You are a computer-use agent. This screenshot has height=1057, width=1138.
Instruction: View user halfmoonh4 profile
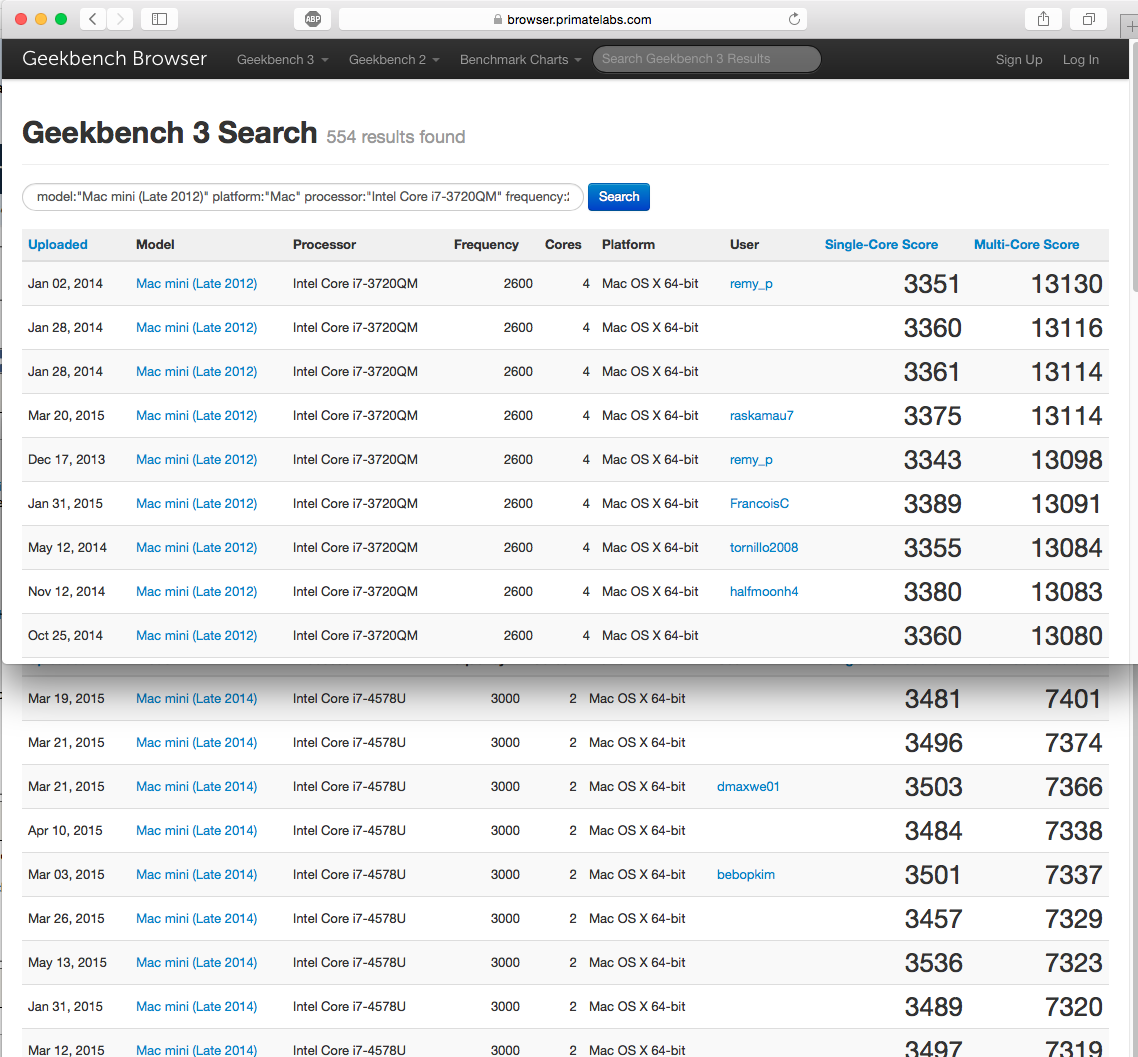coord(764,592)
